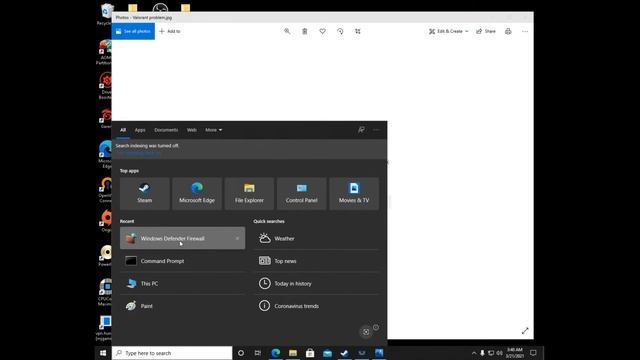Image resolution: width=640 pixels, height=360 pixels.
Task: Switch to the Apps search tab
Action: pos(140,130)
